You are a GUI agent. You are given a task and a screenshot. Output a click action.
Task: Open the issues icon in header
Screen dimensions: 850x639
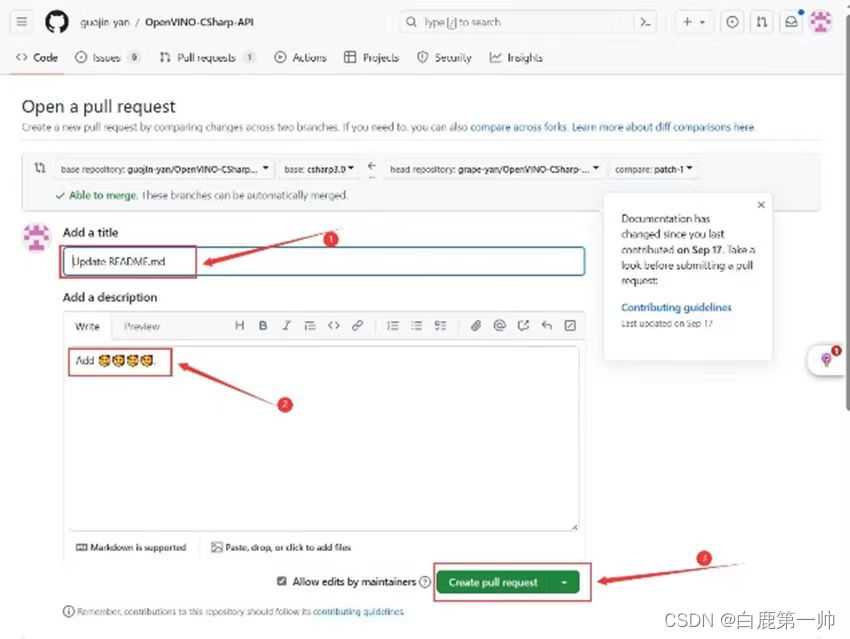(x=732, y=22)
